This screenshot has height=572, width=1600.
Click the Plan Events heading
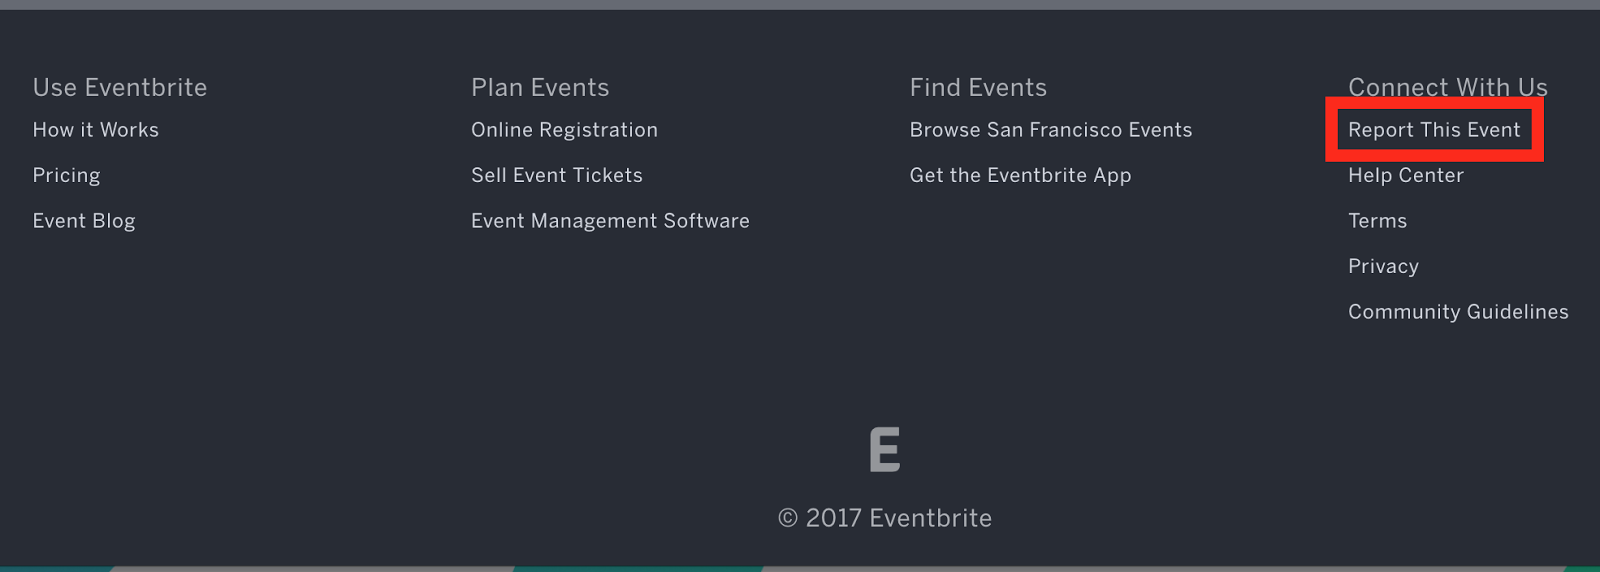pyautogui.click(x=540, y=88)
